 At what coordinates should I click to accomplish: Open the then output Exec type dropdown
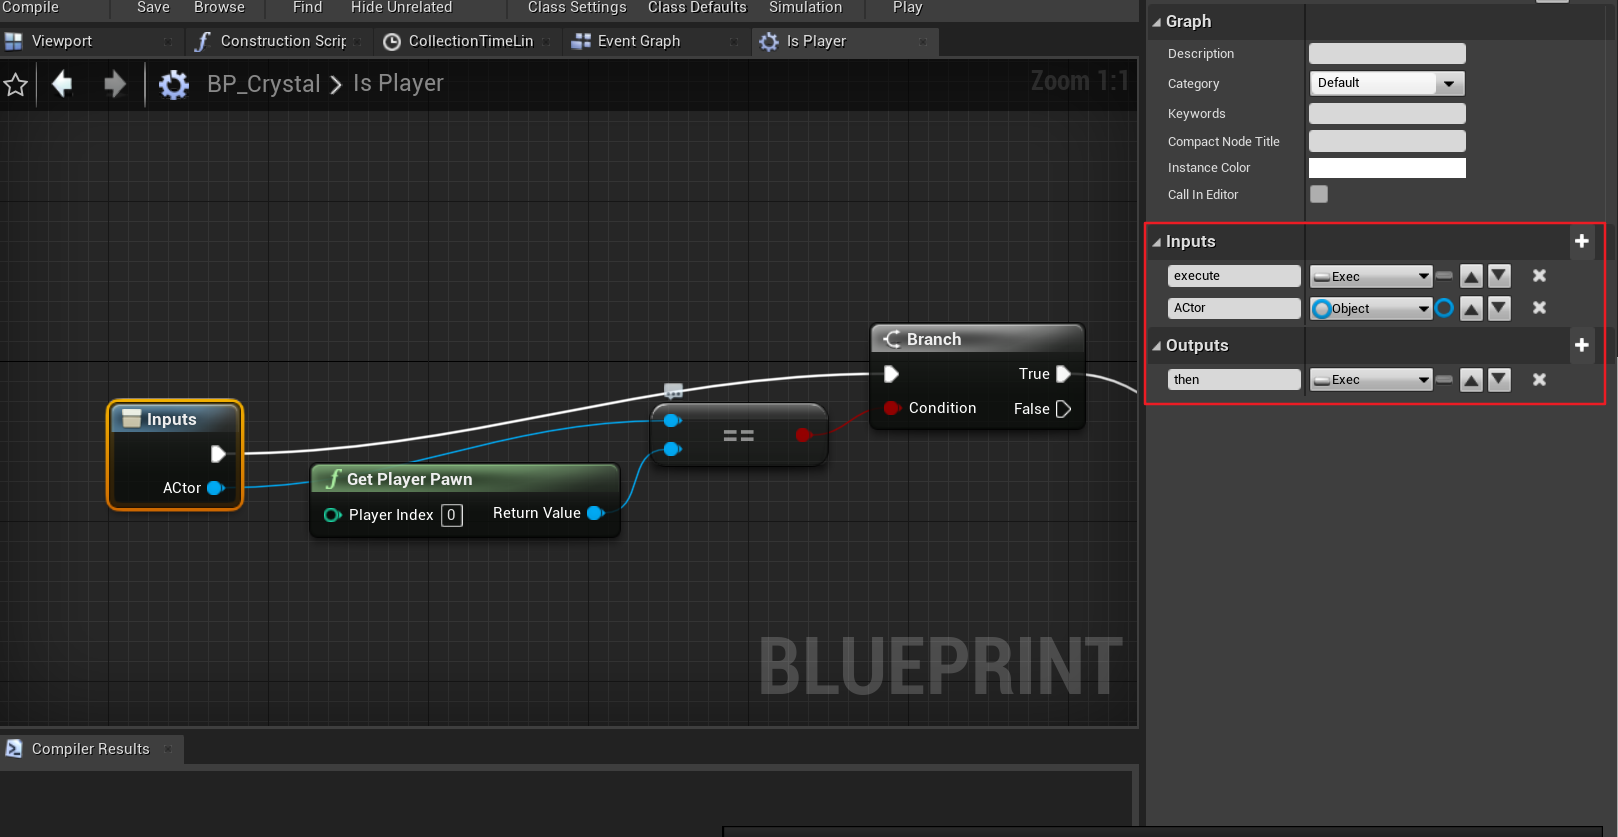point(1371,380)
